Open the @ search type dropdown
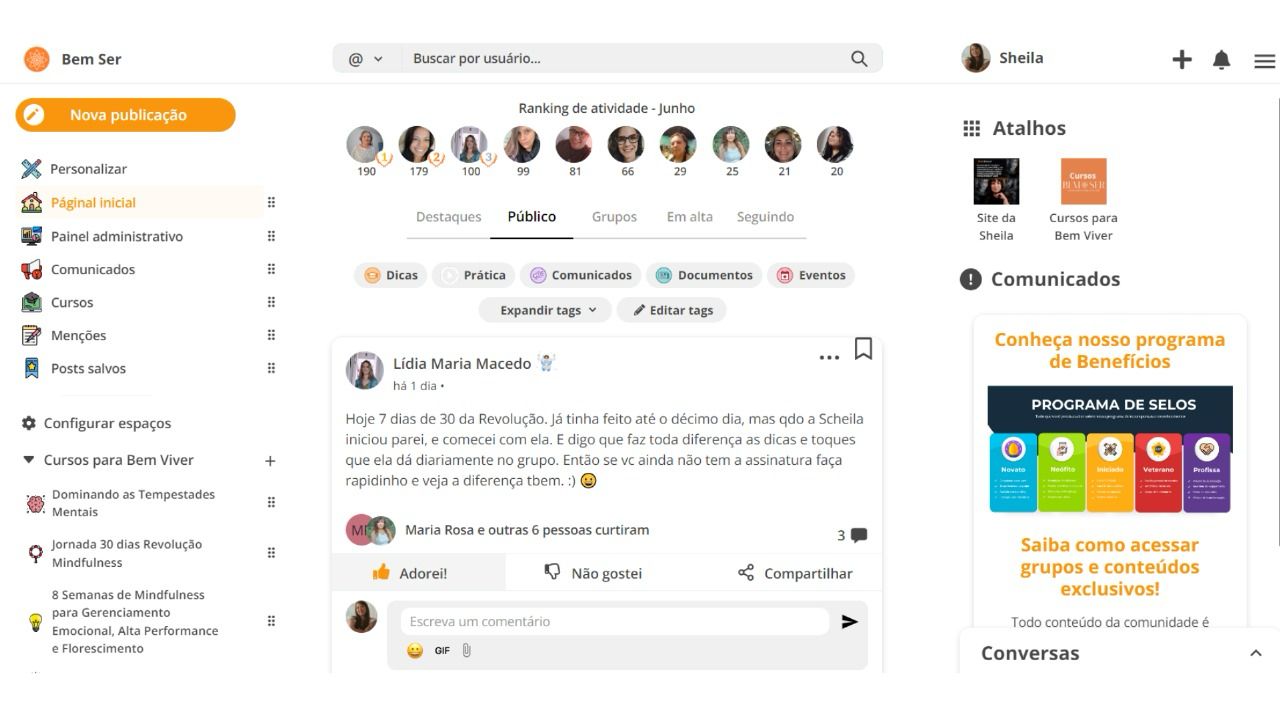 tap(366, 59)
